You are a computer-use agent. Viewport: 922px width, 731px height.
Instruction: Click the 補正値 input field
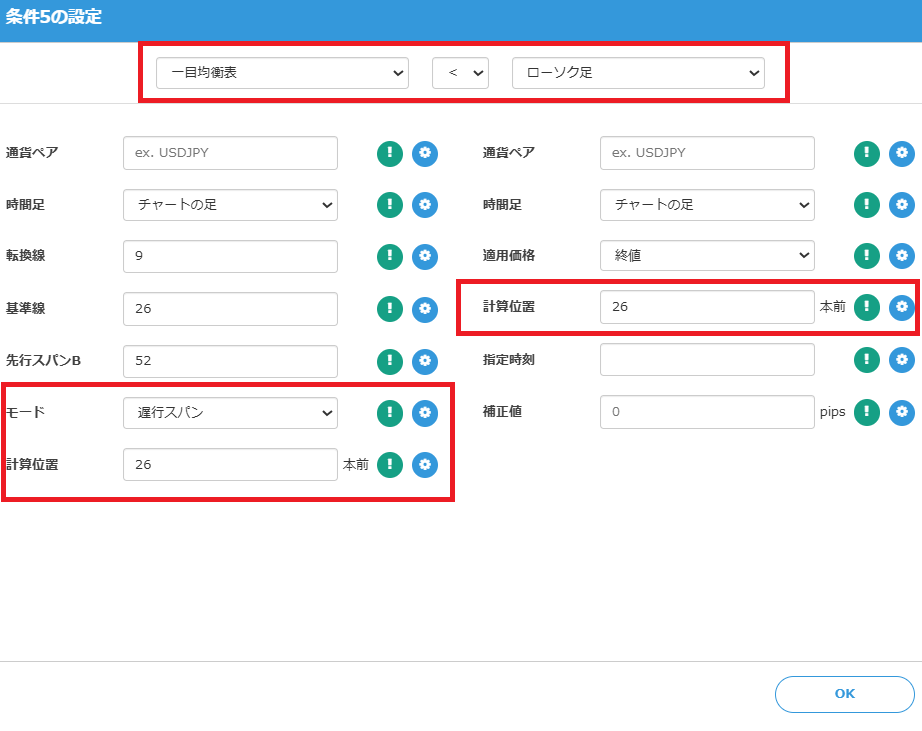pos(707,412)
